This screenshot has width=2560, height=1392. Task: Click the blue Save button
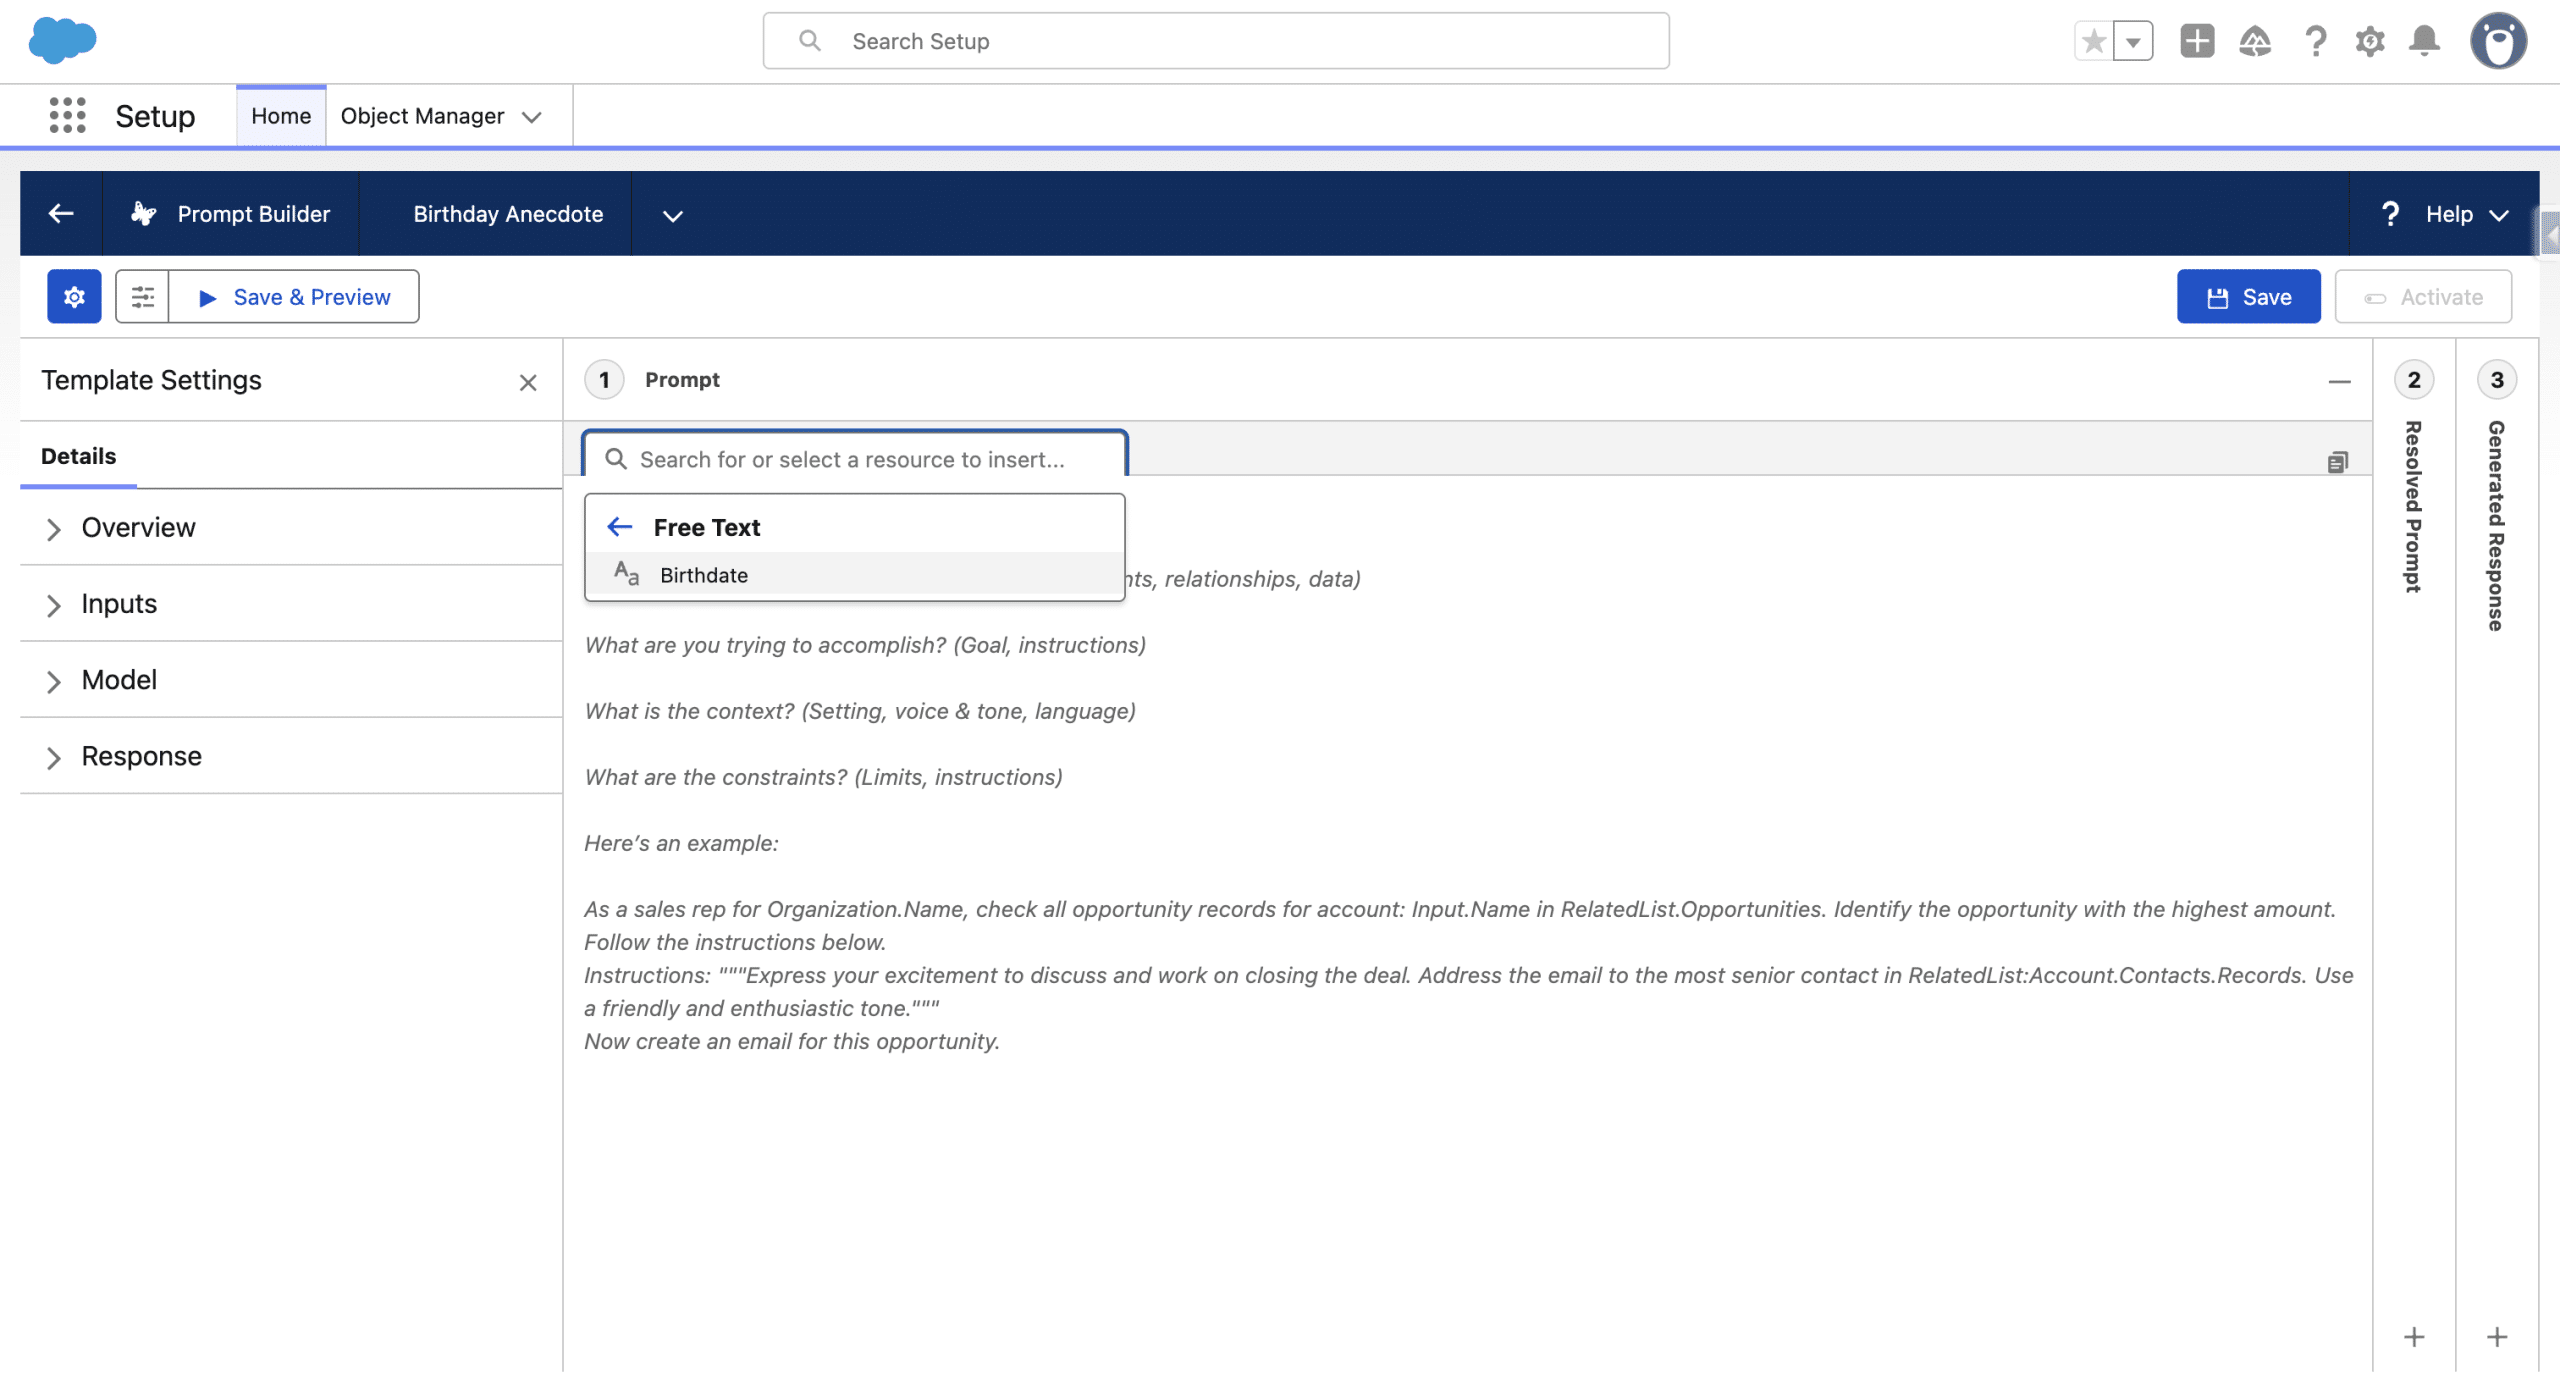point(2248,297)
